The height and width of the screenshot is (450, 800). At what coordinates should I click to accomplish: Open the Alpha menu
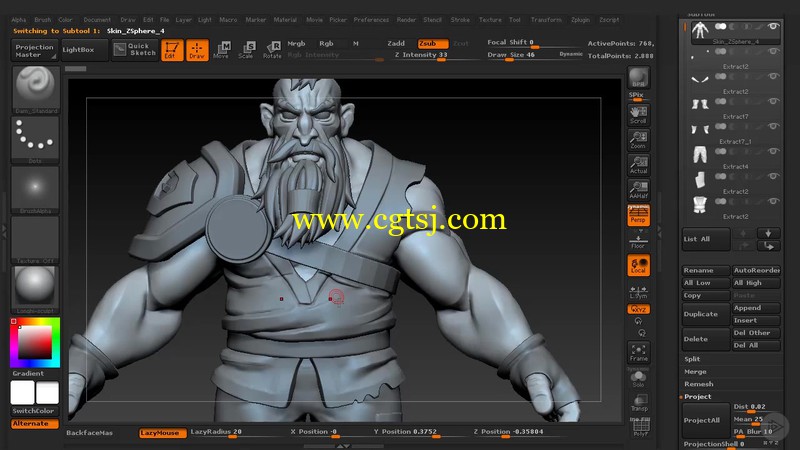pyautogui.click(x=18, y=20)
